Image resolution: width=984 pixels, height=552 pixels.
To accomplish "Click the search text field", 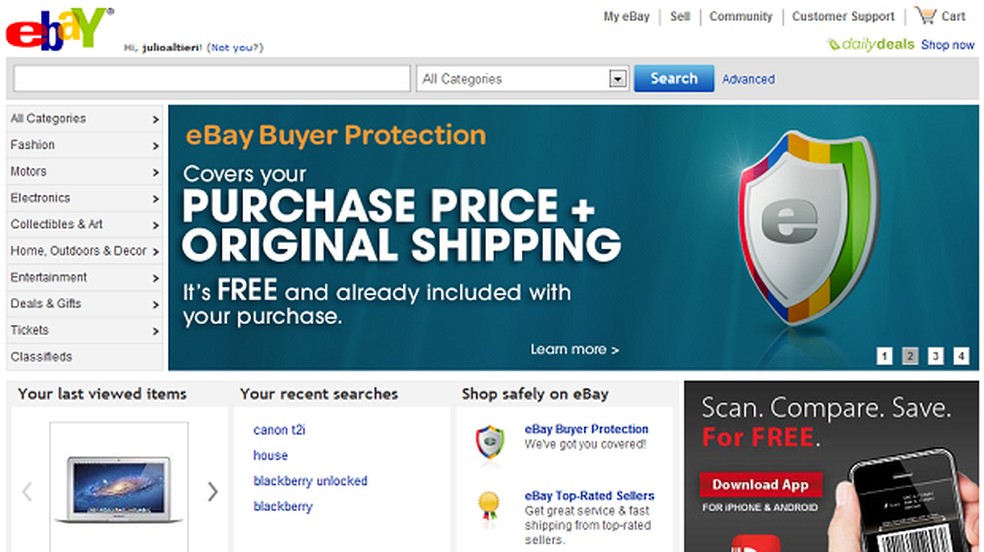I will [212, 79].
